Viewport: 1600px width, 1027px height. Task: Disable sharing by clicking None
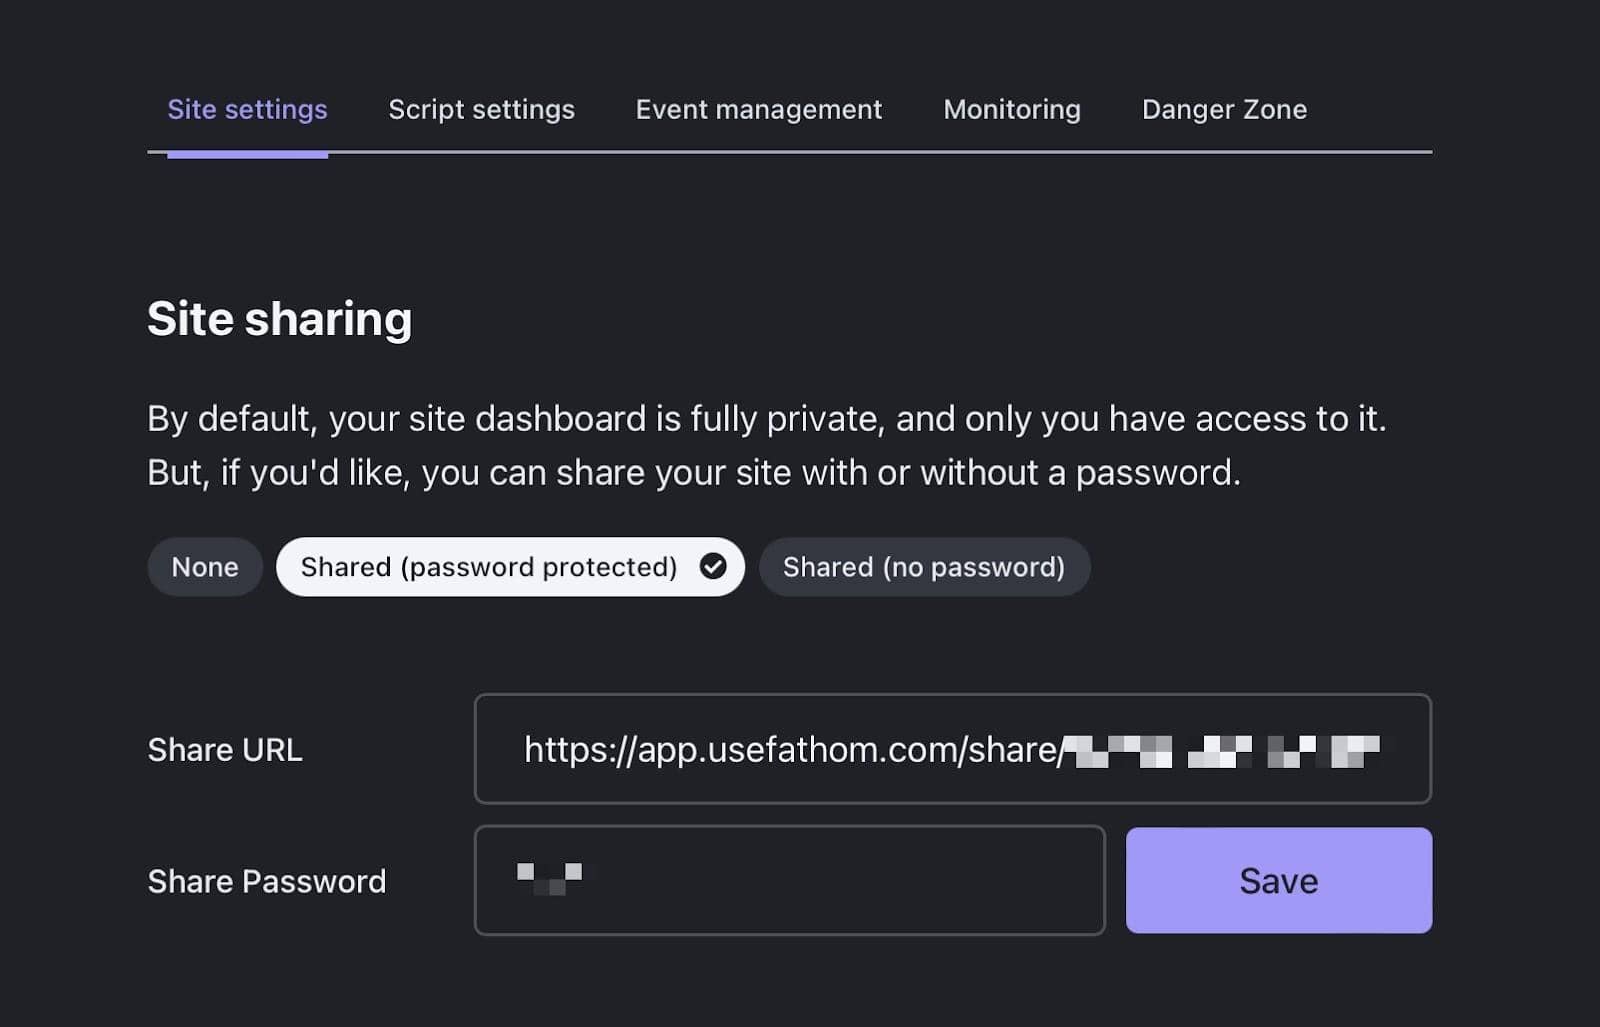coord(204,567)
